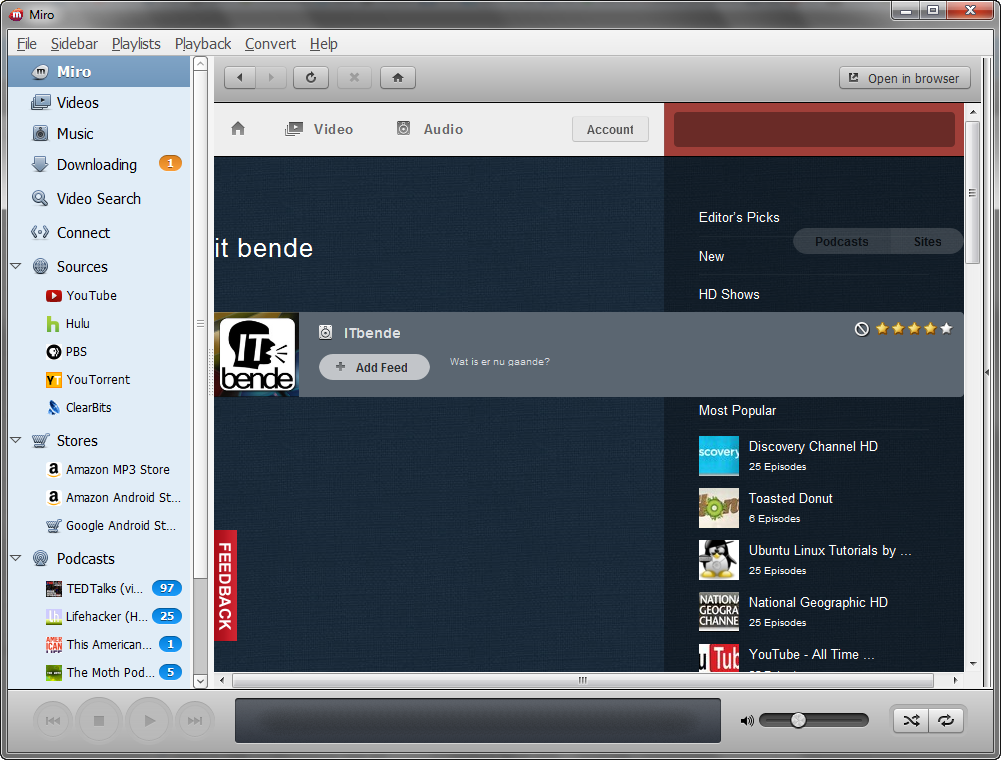Reload the current guide page

(x=311, y=77)
